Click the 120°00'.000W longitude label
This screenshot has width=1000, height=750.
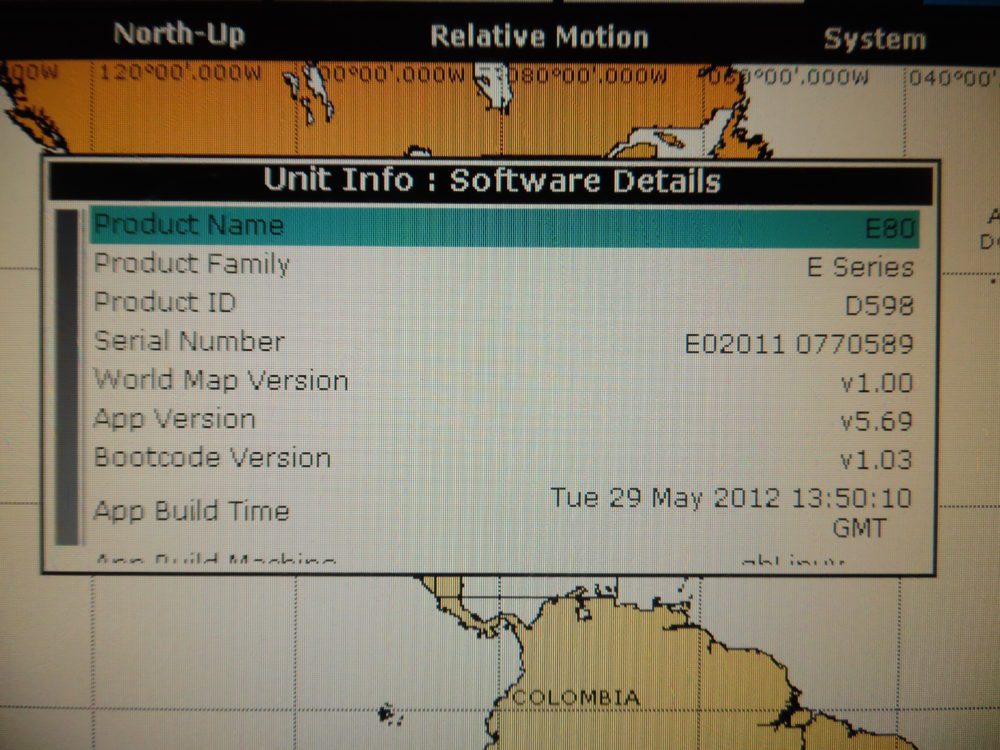[x=180, y=72]
